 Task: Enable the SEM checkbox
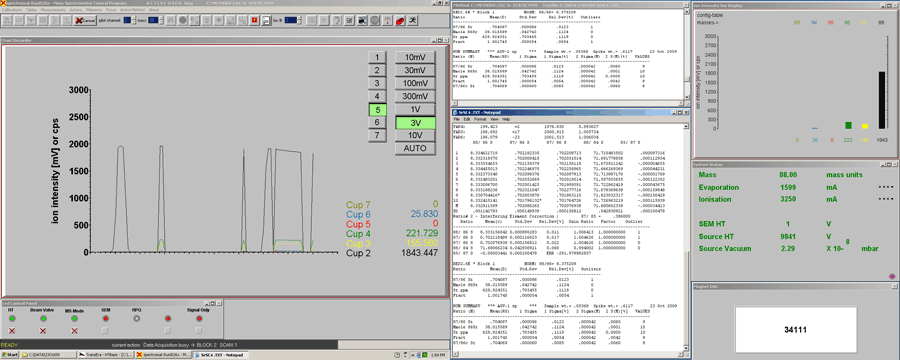pyautogui.click(x=105, y=331)
